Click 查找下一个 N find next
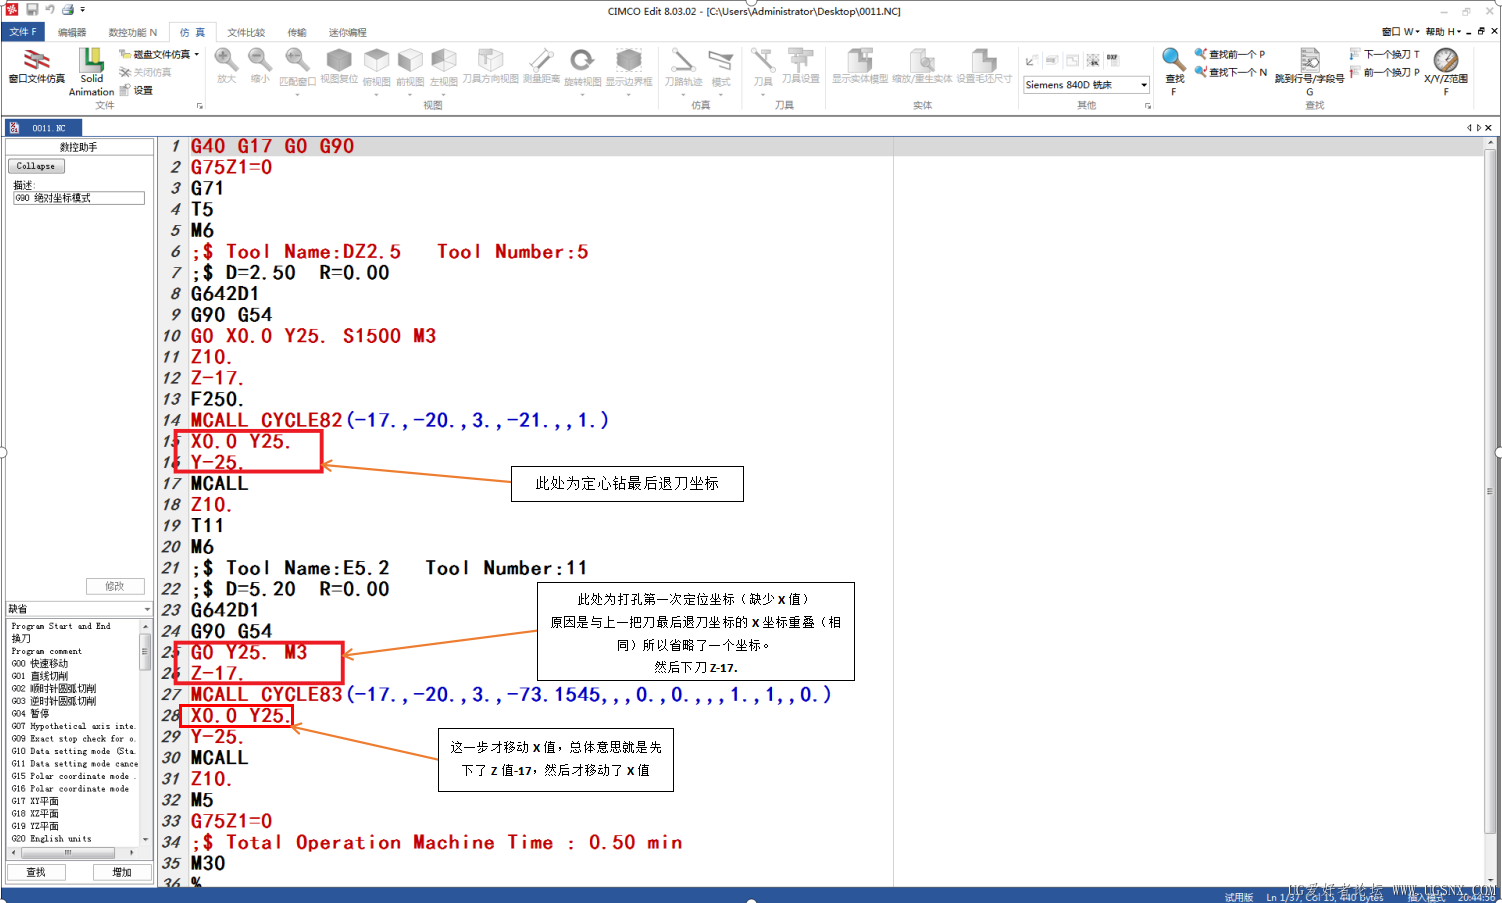The image size is (1502, 903). (1230, 72)
